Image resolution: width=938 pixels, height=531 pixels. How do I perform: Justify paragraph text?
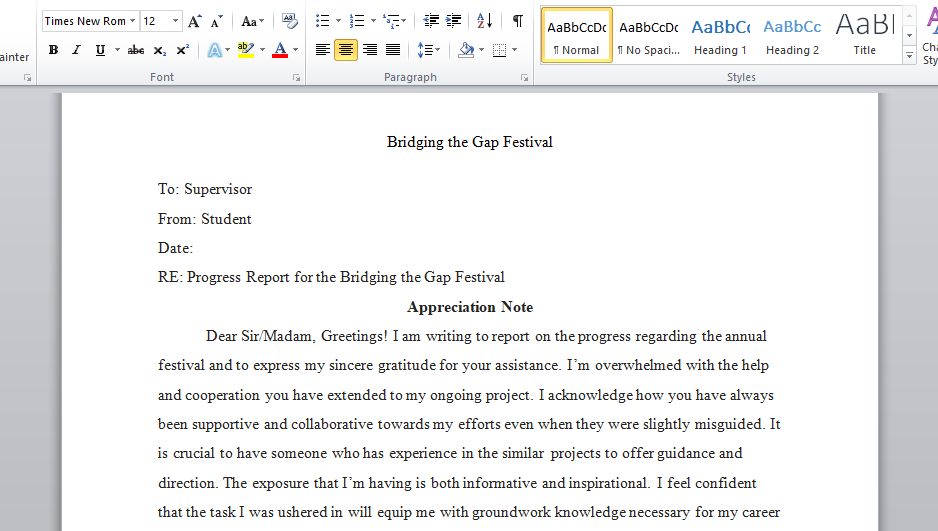tap(393, 50)
